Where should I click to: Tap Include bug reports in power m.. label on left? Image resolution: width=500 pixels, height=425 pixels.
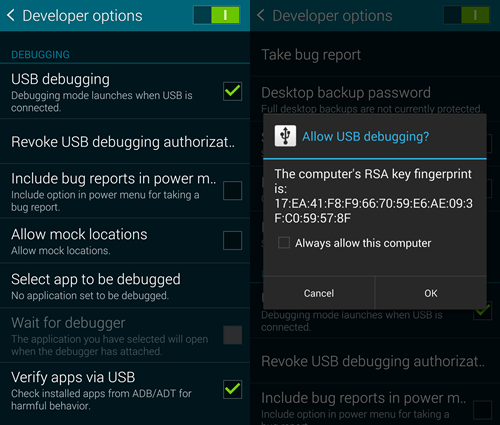tap(114, 179)
